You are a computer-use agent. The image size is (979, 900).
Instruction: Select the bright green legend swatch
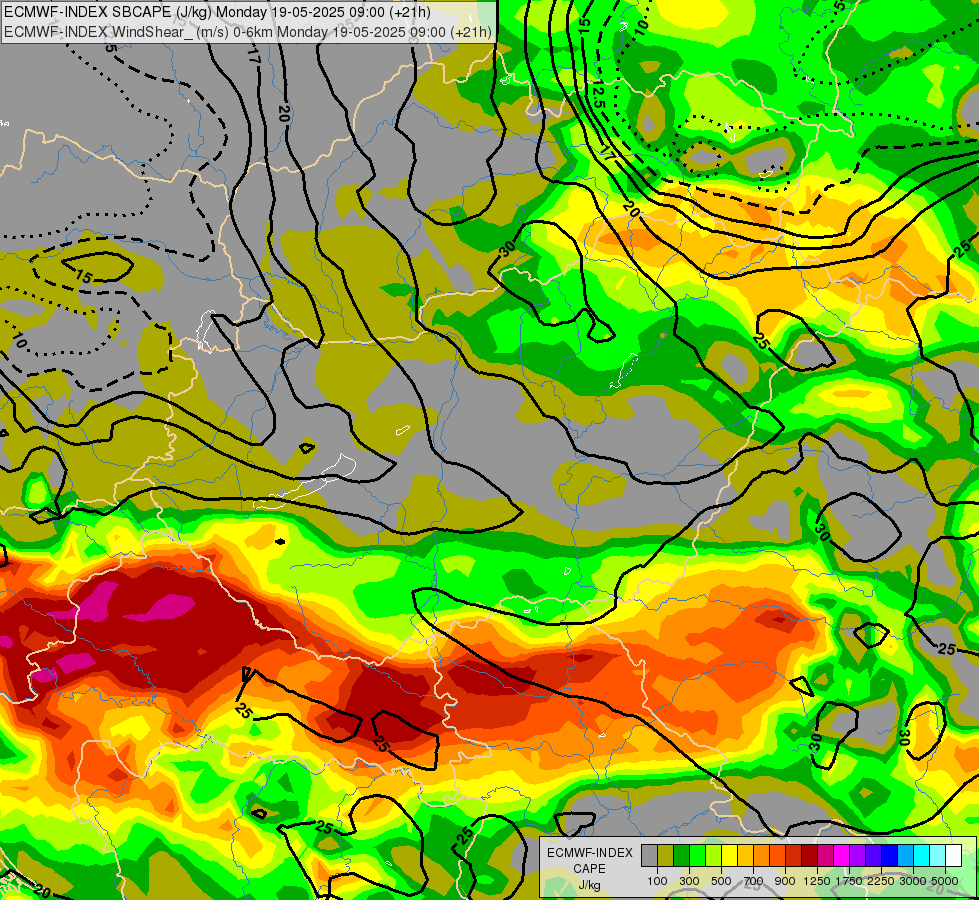(697, 855)
